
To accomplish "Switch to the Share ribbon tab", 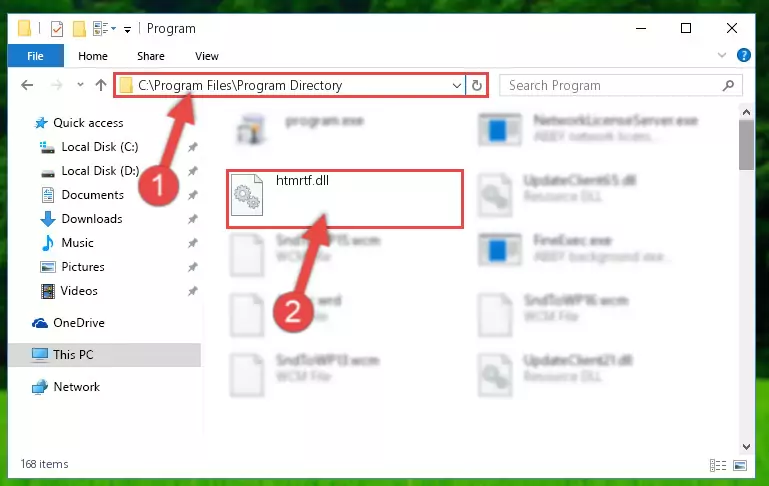I will 151,56.
